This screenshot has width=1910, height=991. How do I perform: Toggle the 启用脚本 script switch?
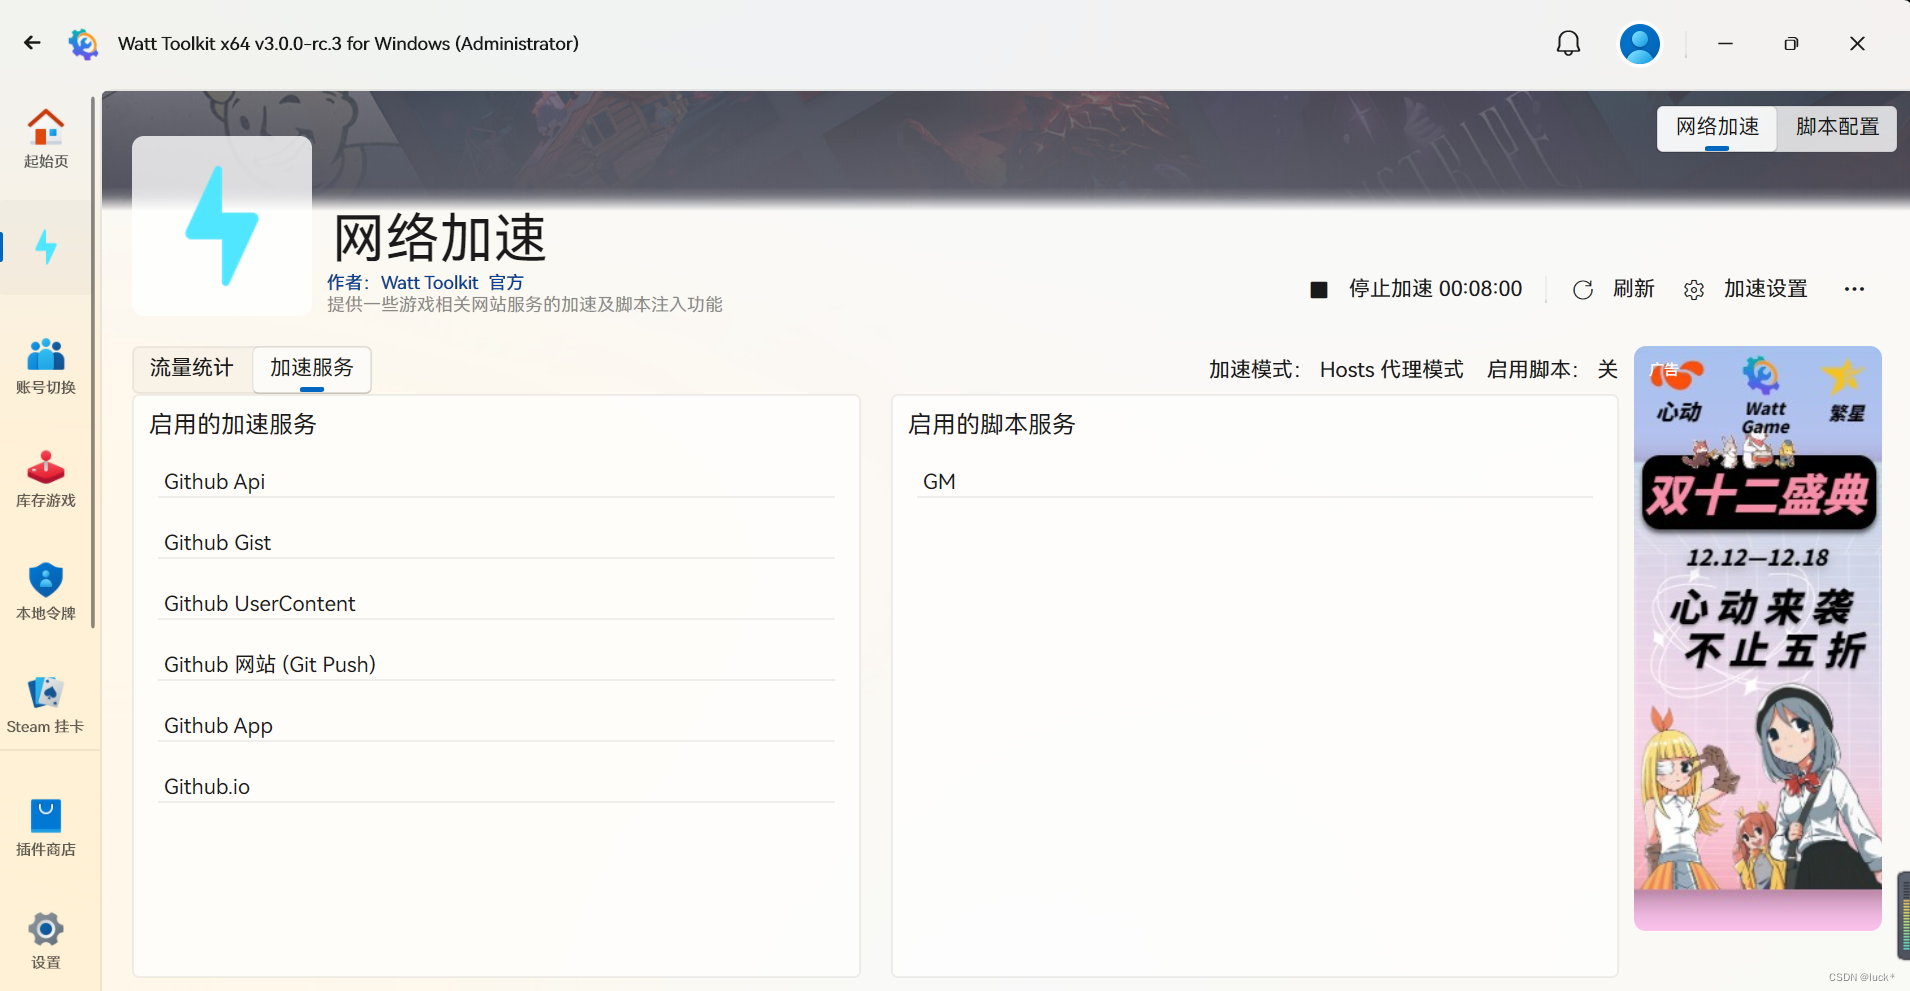pos(1605,369)
